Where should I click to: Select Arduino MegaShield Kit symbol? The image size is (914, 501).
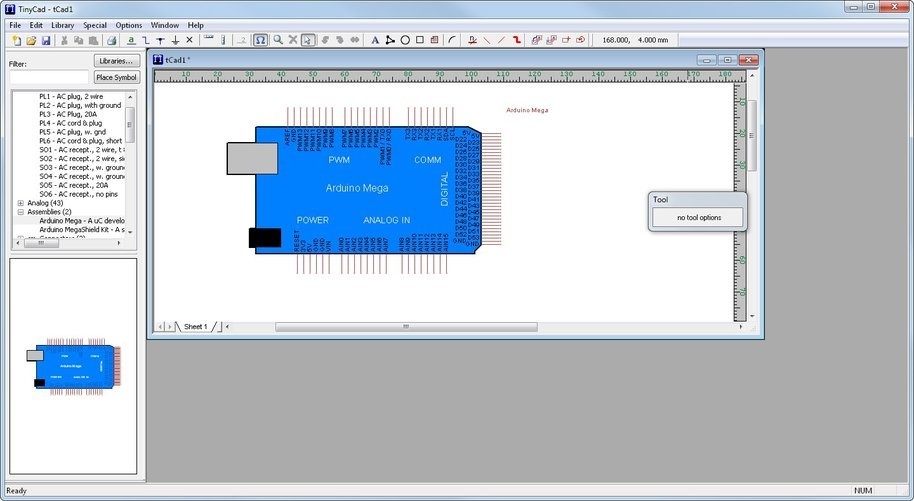pyautogui.click(x=82, y=230)
